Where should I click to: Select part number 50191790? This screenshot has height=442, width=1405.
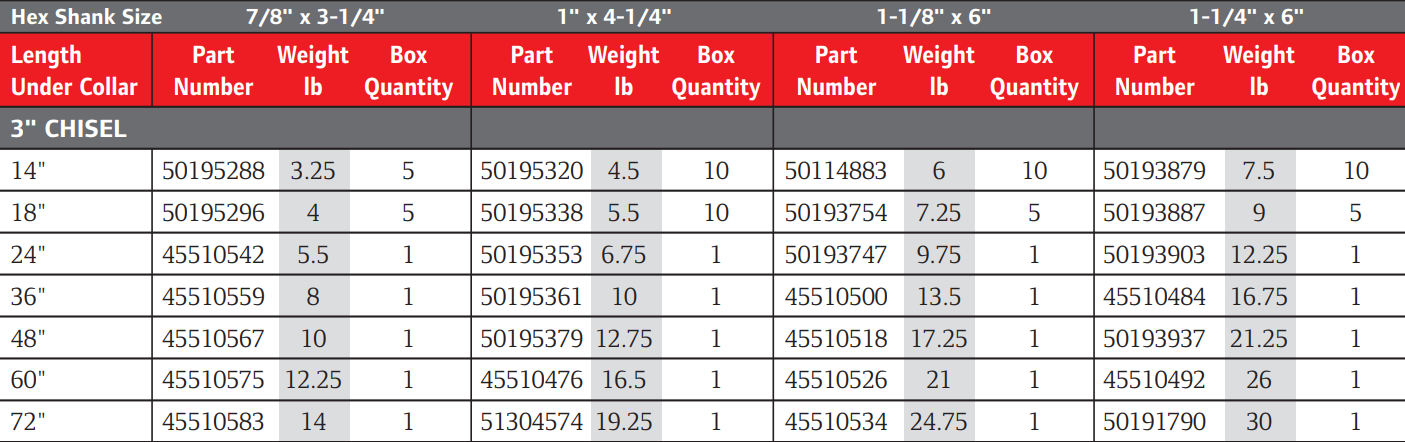[1154, 423]
